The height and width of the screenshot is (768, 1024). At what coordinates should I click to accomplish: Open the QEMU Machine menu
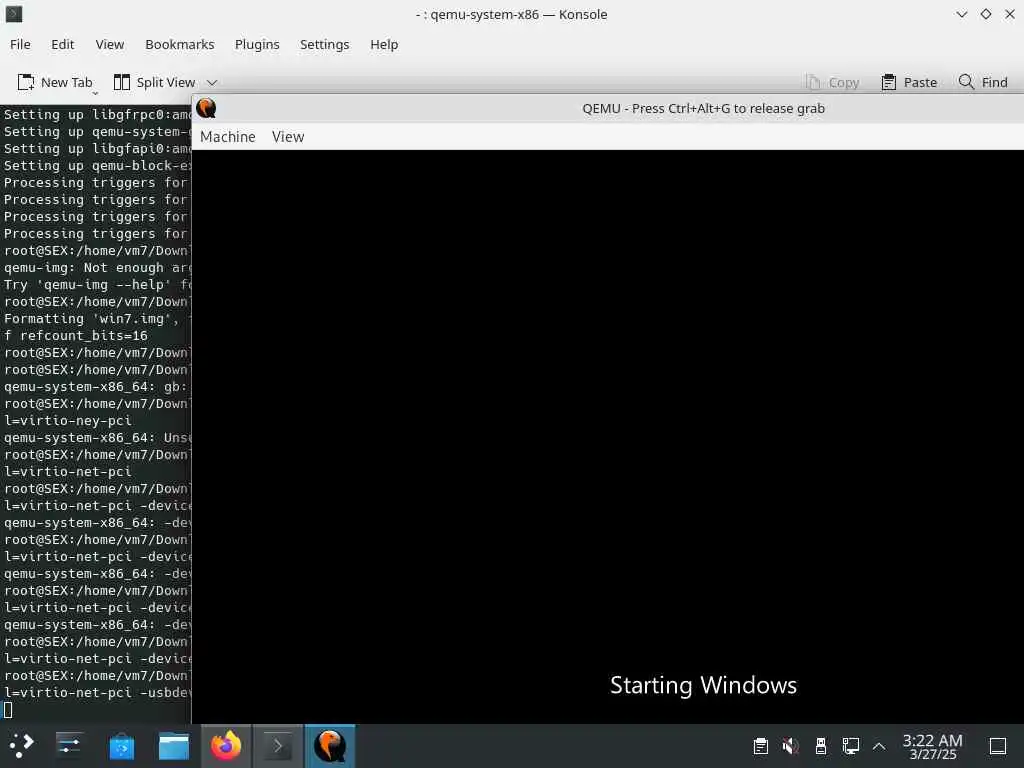(x=228, y=136)
